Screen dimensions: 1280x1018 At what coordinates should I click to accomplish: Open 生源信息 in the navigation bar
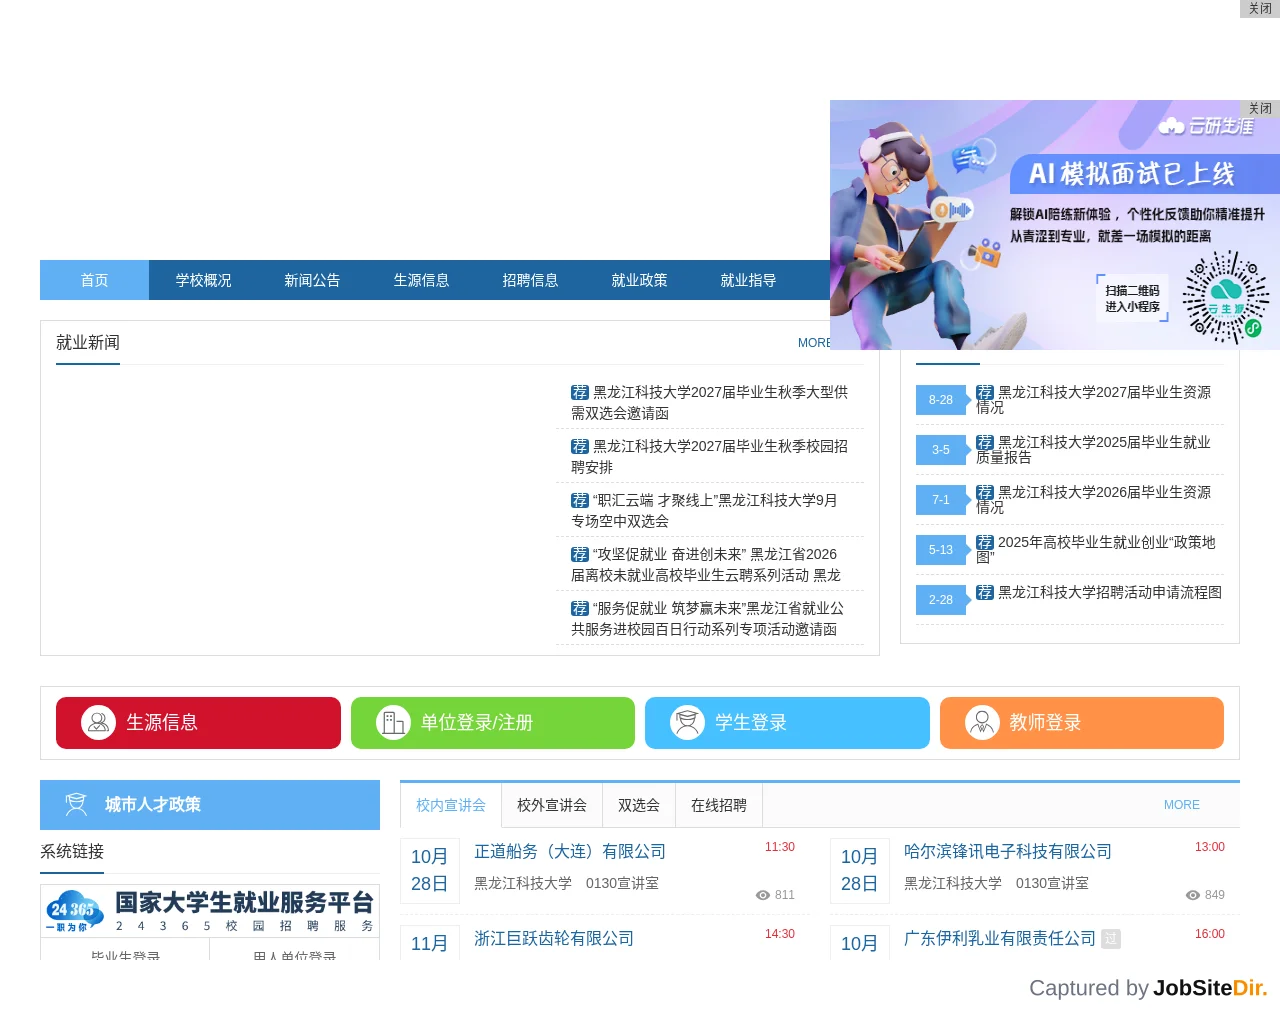tap(421, 280)
